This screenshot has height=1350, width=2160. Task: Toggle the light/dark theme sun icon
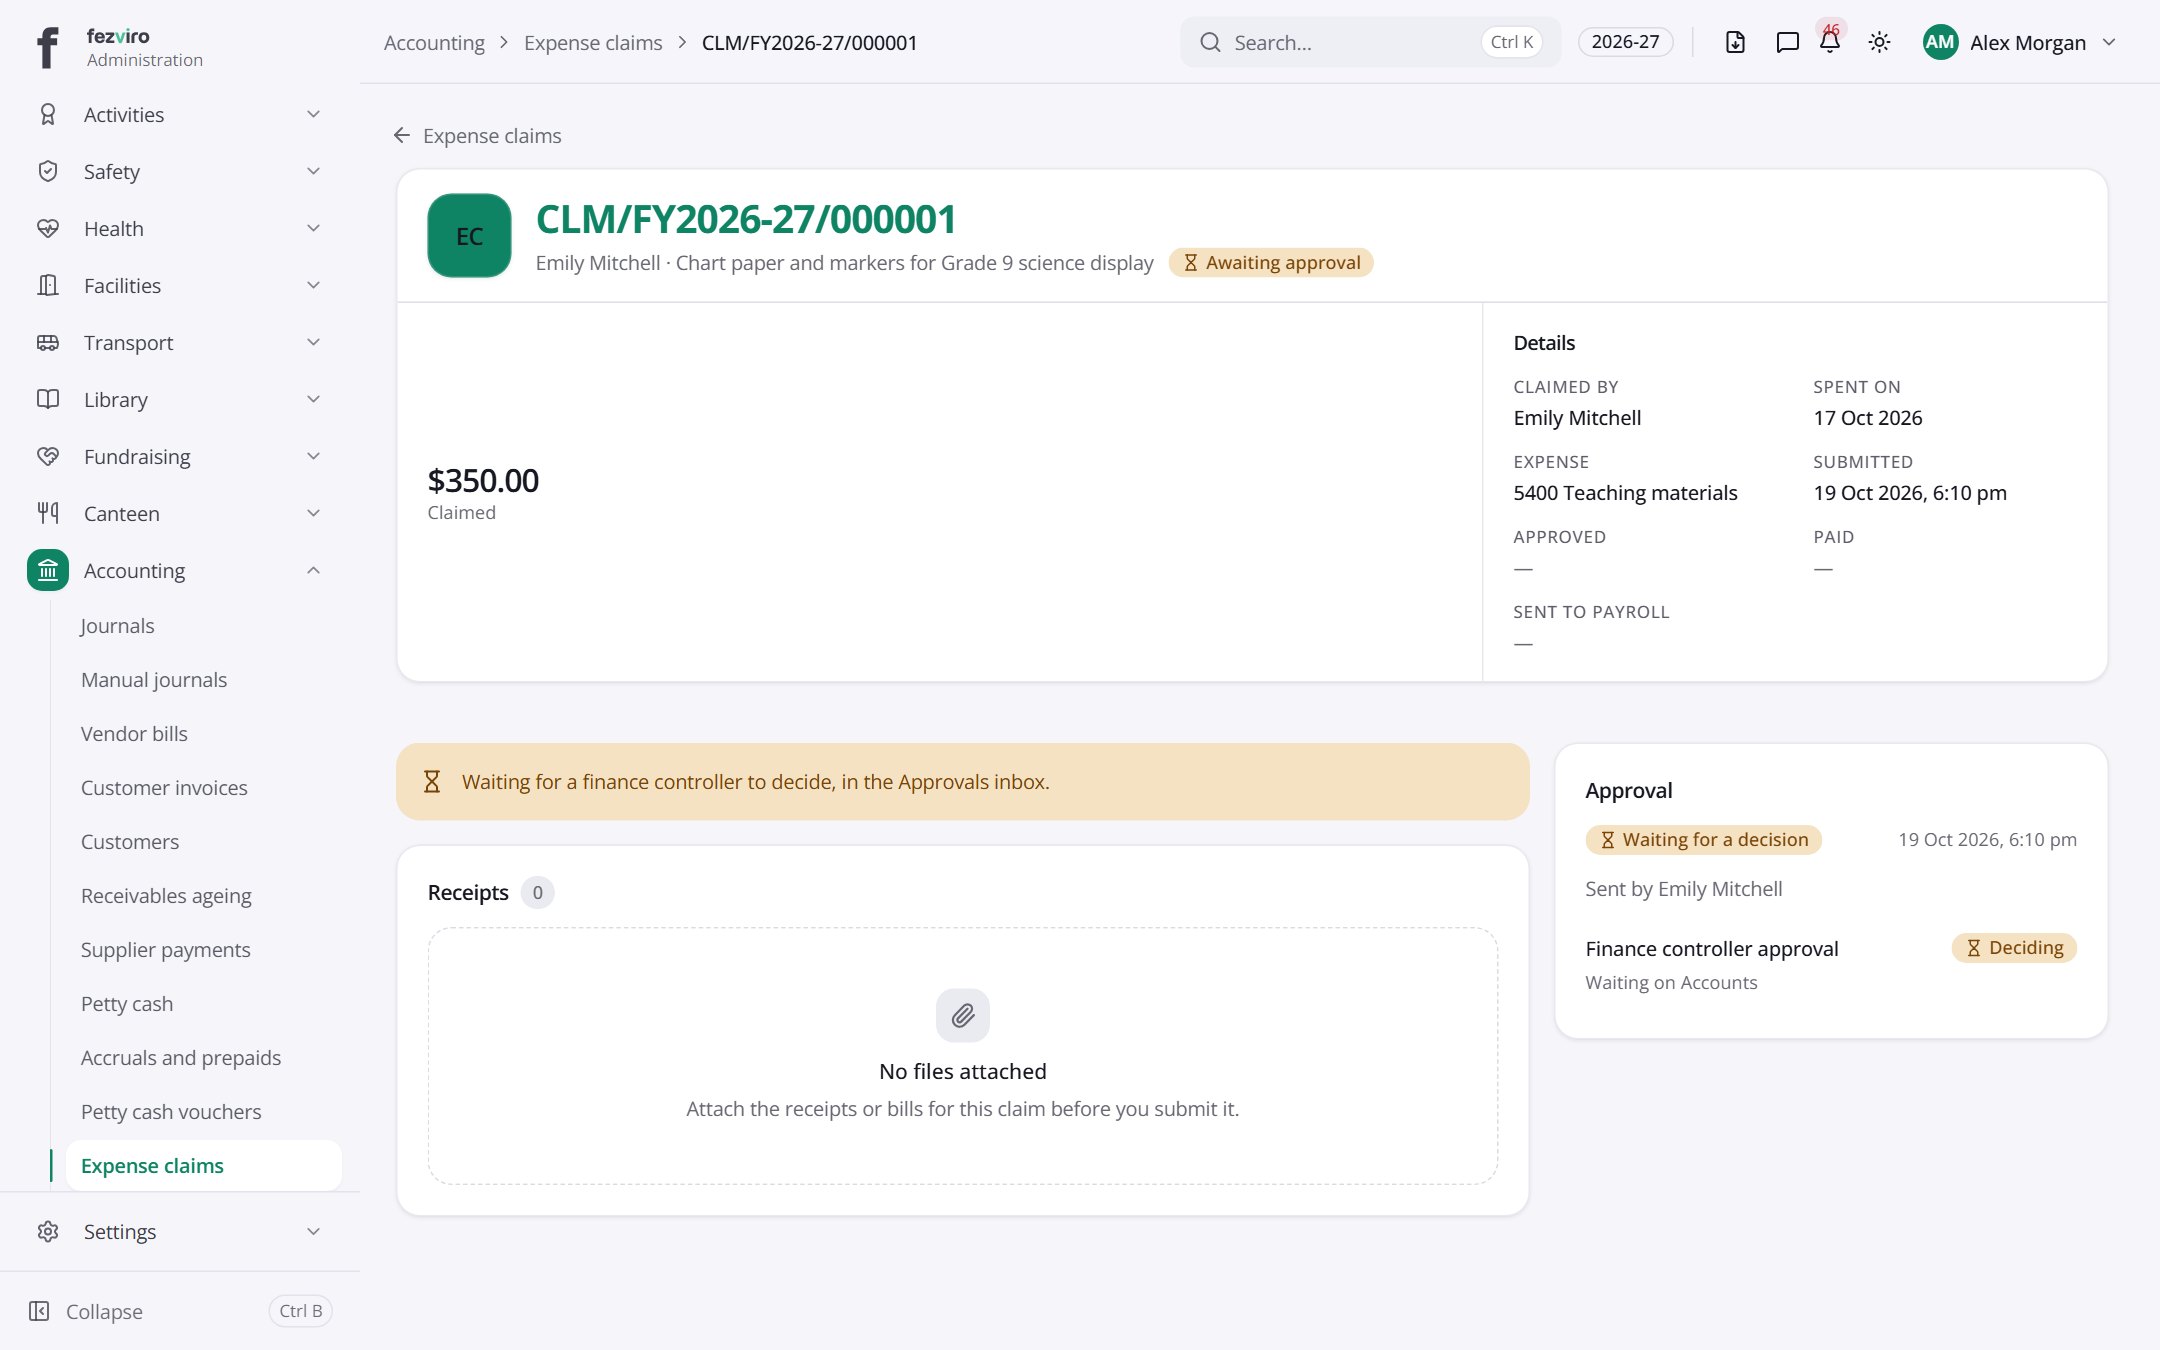pos(1879,42)
